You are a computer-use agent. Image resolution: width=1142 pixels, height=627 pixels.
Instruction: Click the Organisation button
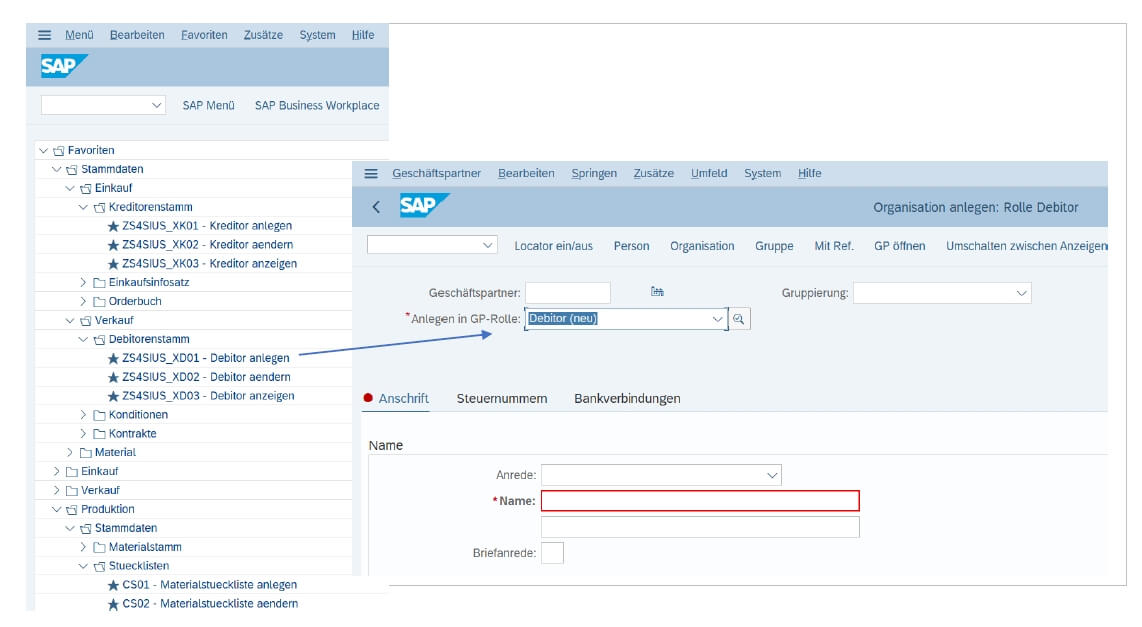coord(702,246)
